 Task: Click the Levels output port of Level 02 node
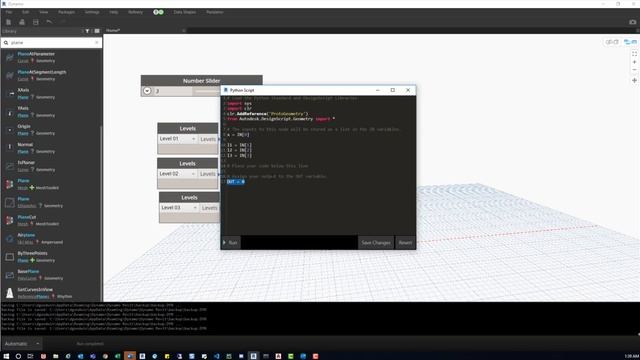[208, 174]
